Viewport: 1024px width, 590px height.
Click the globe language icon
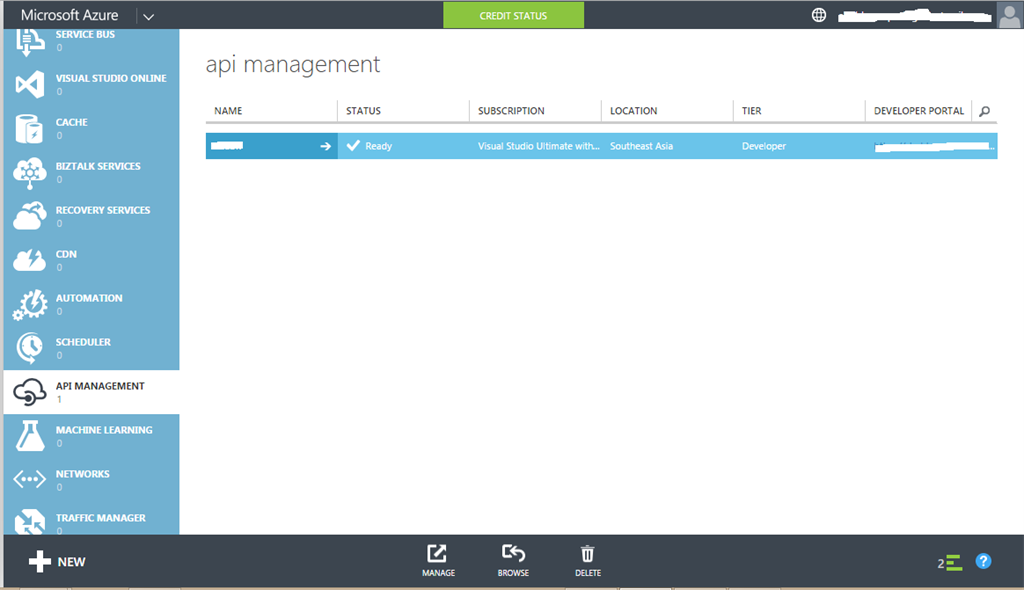click(819, 15)
